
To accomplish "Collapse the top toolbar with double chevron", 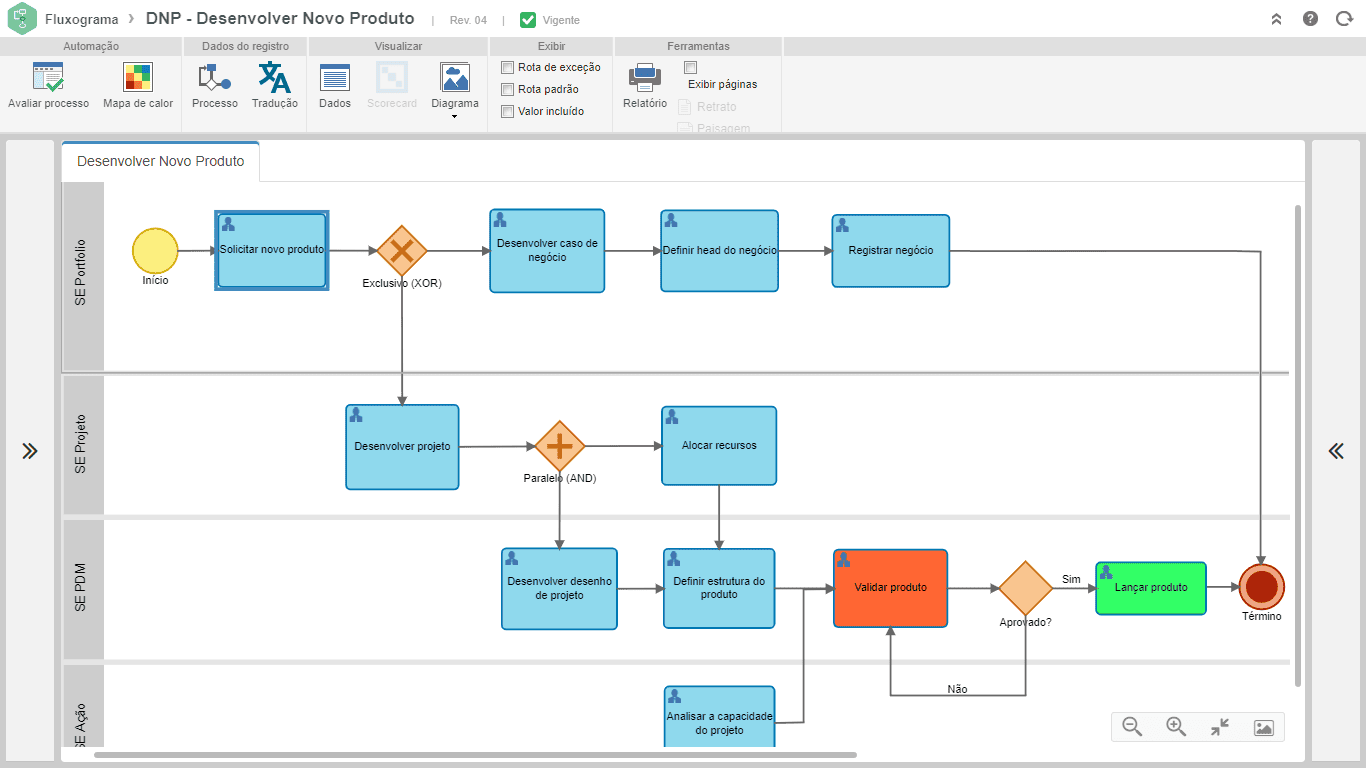I will 1276,19.
